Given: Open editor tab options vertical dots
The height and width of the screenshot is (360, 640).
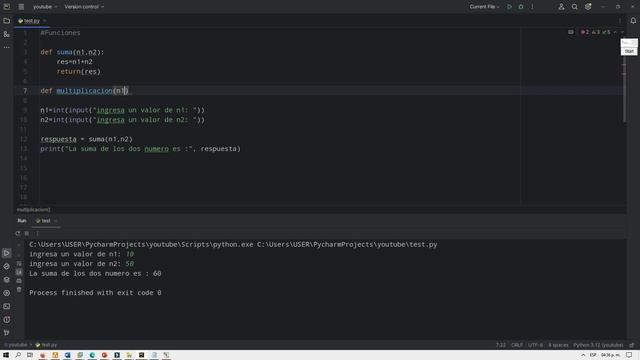Looking at the screenshot, I should [x=620, y=21].
